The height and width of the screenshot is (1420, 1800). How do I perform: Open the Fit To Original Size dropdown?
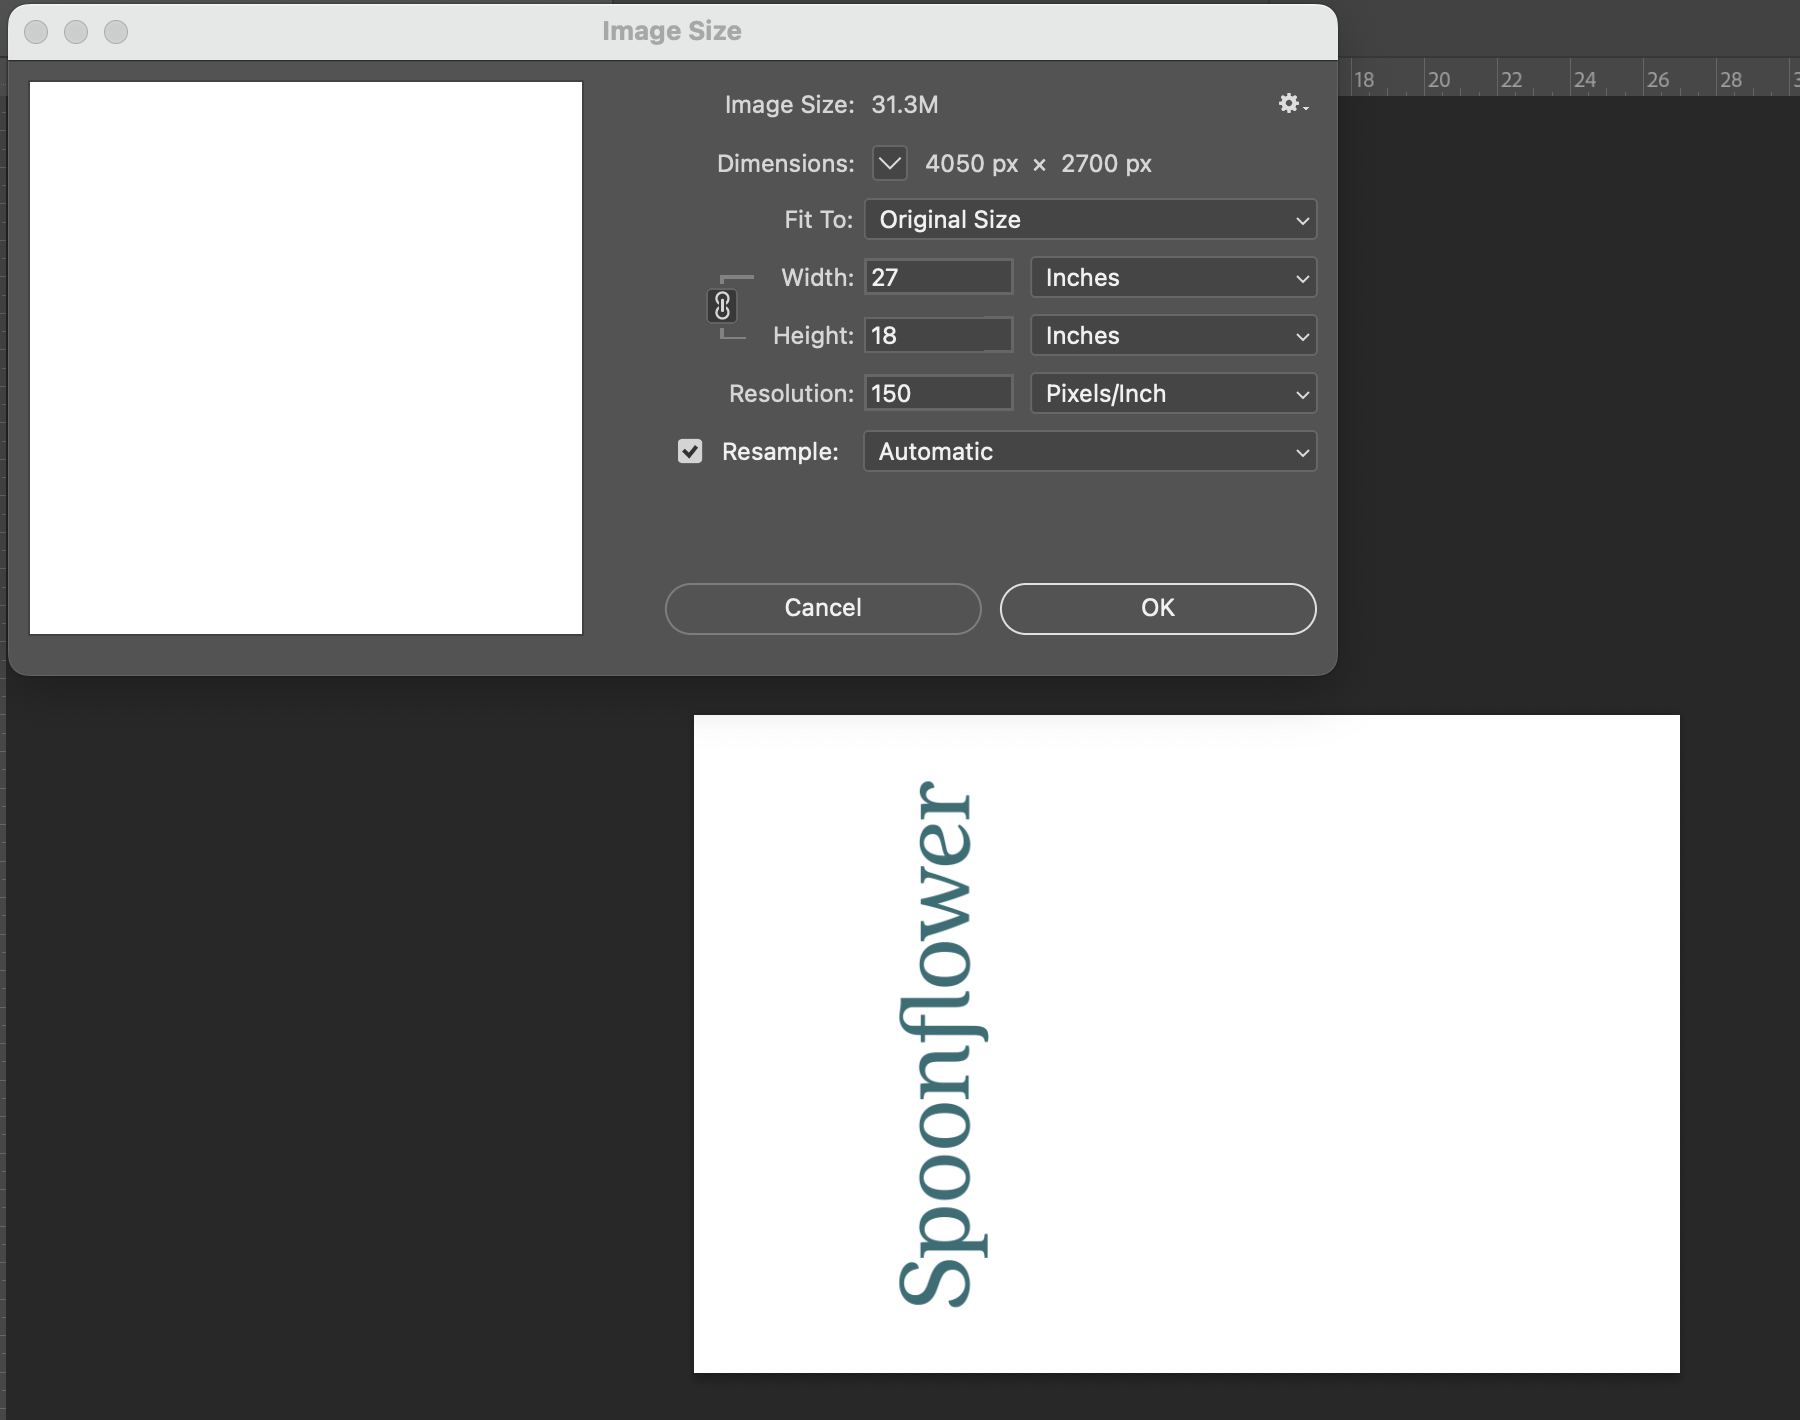point(1090,220)
